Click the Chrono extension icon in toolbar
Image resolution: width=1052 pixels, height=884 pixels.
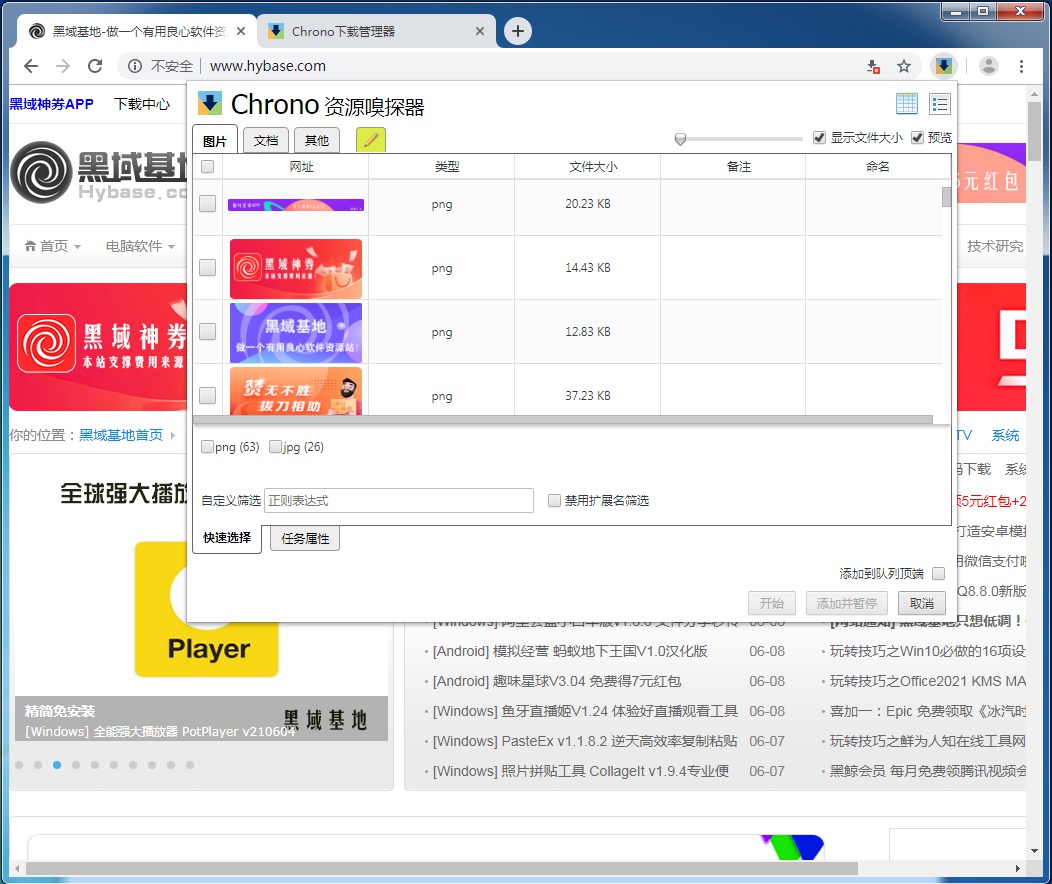coord(943,66)
